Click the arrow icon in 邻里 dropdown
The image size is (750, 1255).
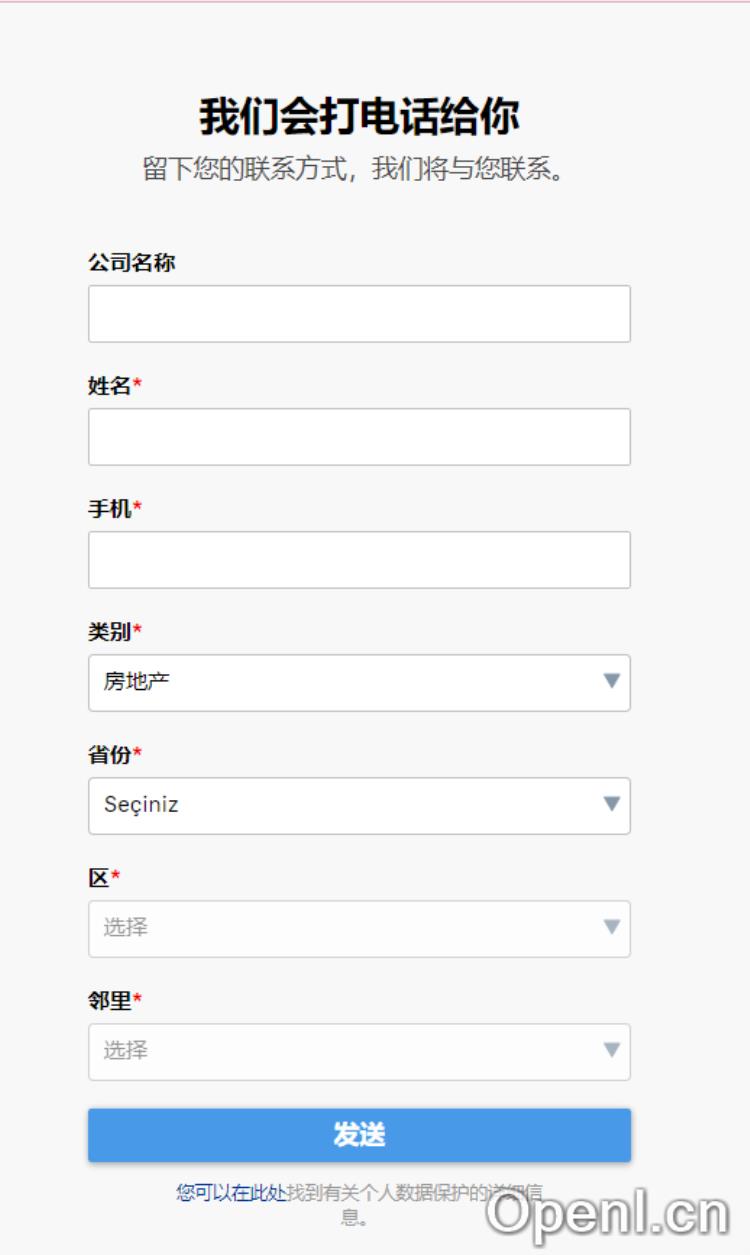pyautogui.click(x=612, y=1051)
